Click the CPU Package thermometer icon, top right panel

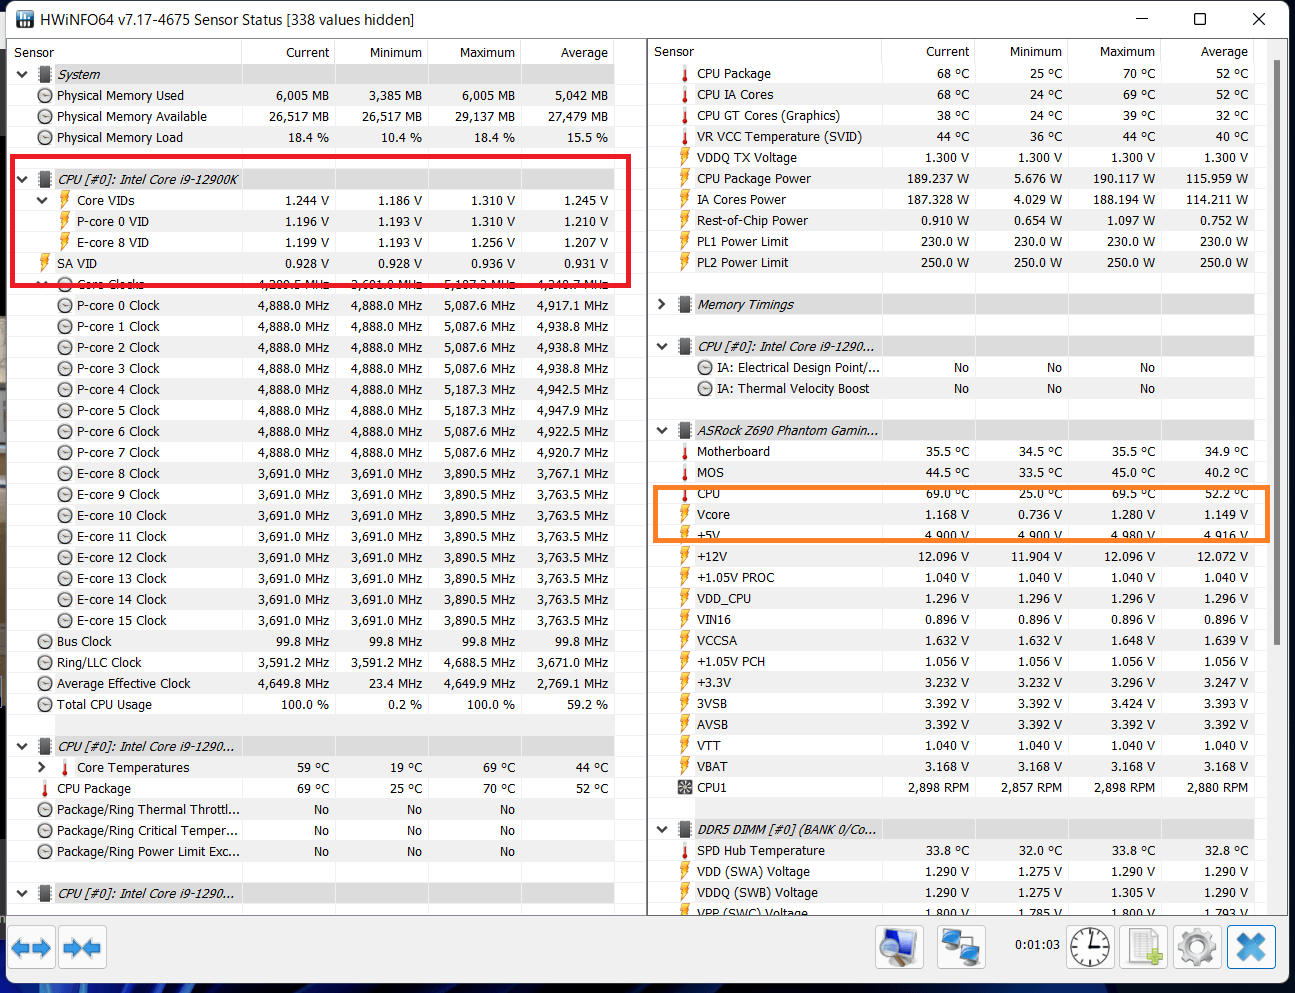pos(685,74)
